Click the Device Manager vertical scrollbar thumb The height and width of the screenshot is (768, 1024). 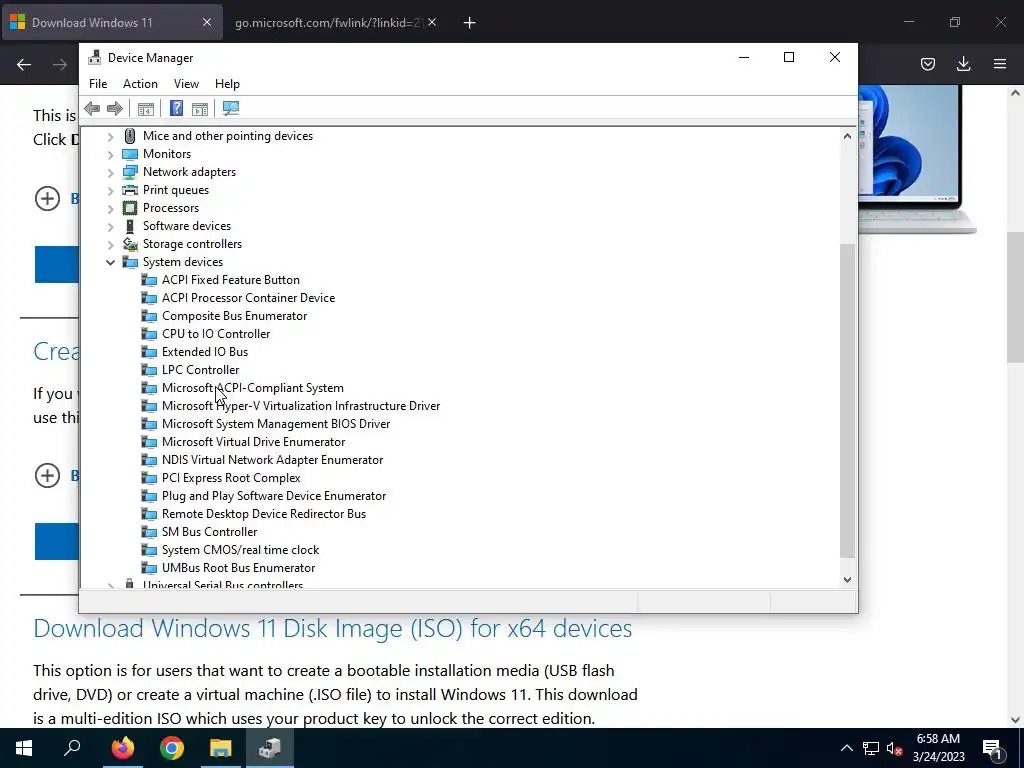(847, 400)
